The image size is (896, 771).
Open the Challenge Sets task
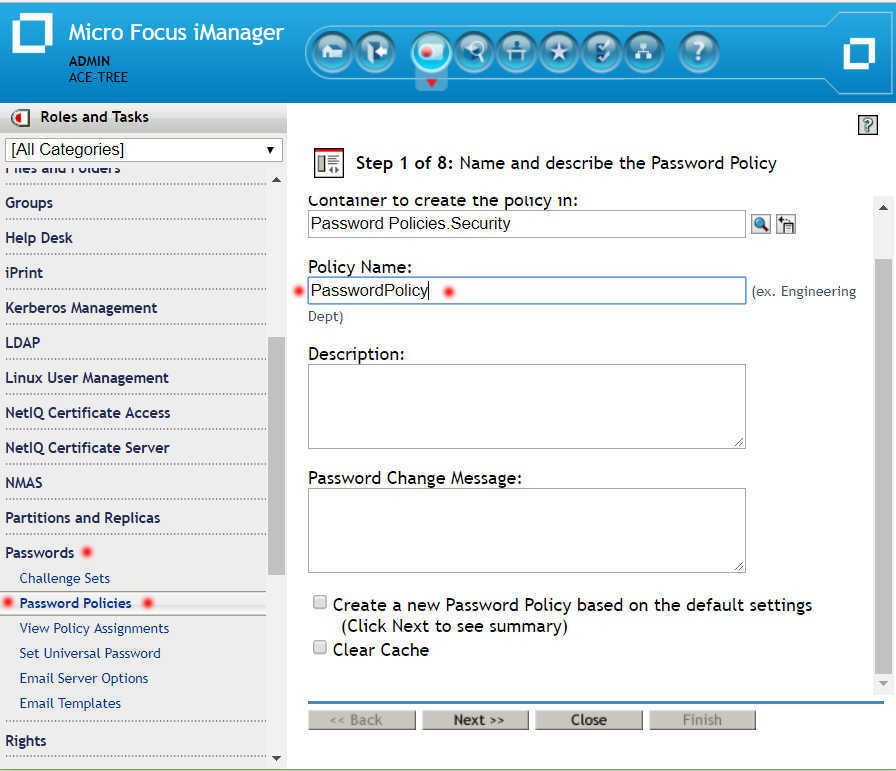[65, 578]
